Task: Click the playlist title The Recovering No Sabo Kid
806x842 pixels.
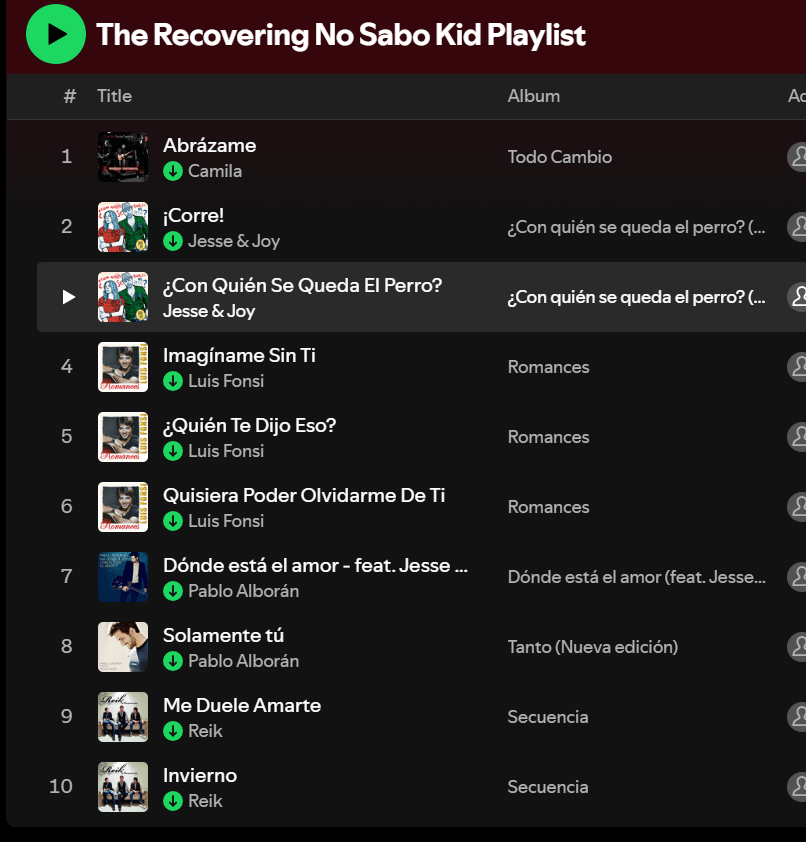Action: click(341, 35)
